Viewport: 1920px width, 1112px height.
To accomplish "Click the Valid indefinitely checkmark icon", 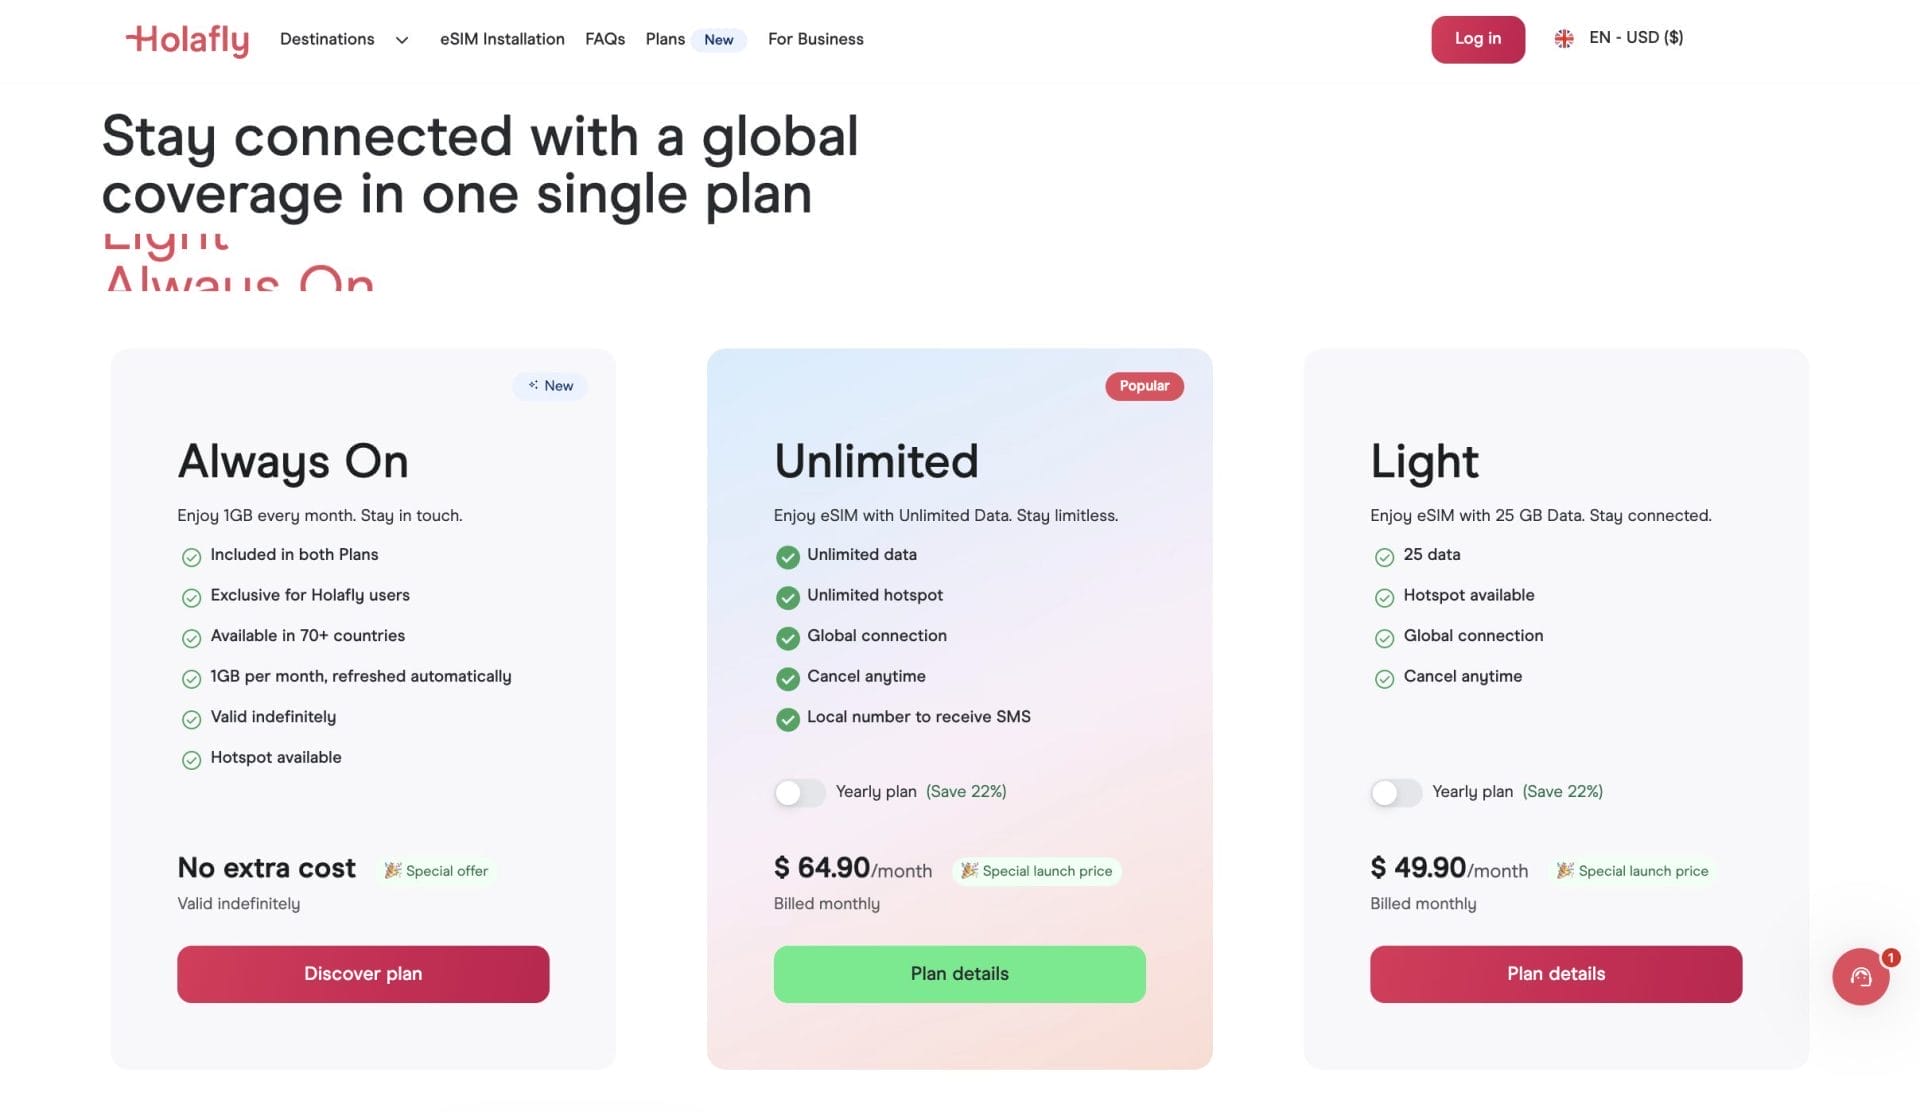I will coord(191,719).
